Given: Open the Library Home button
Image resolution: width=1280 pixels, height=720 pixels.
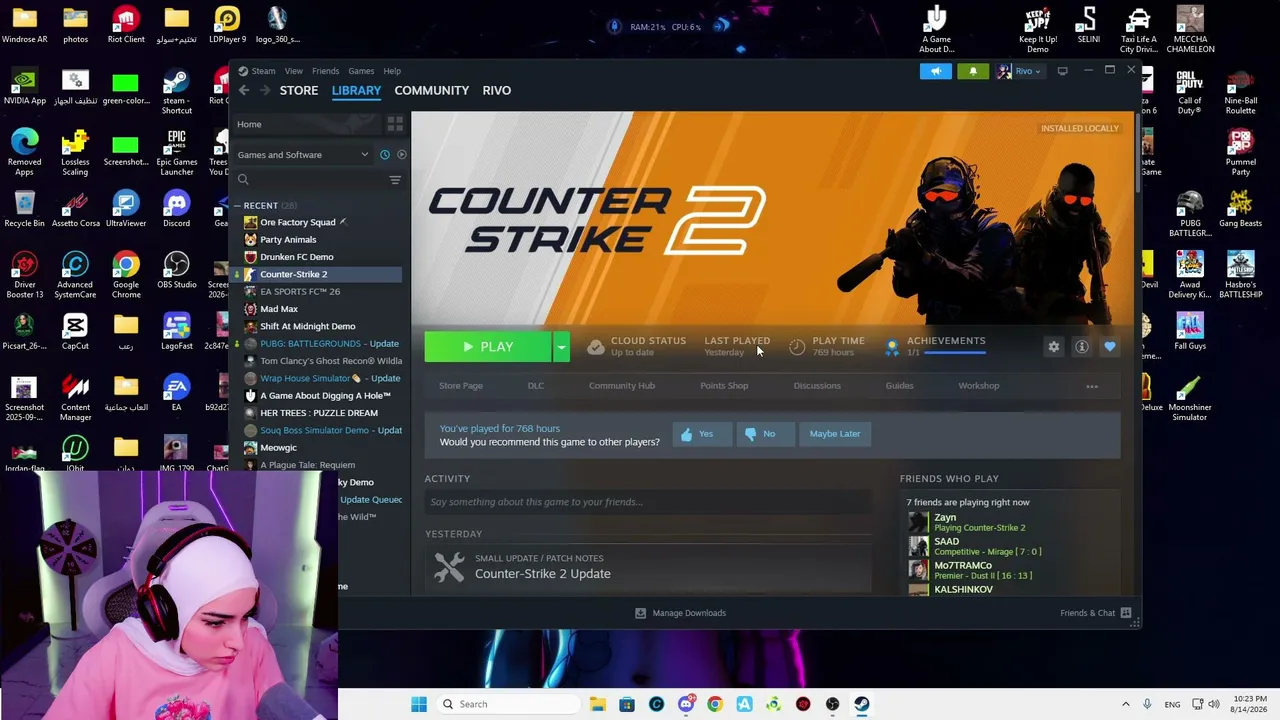Looking at the screenshot, I should coord(306,124).
